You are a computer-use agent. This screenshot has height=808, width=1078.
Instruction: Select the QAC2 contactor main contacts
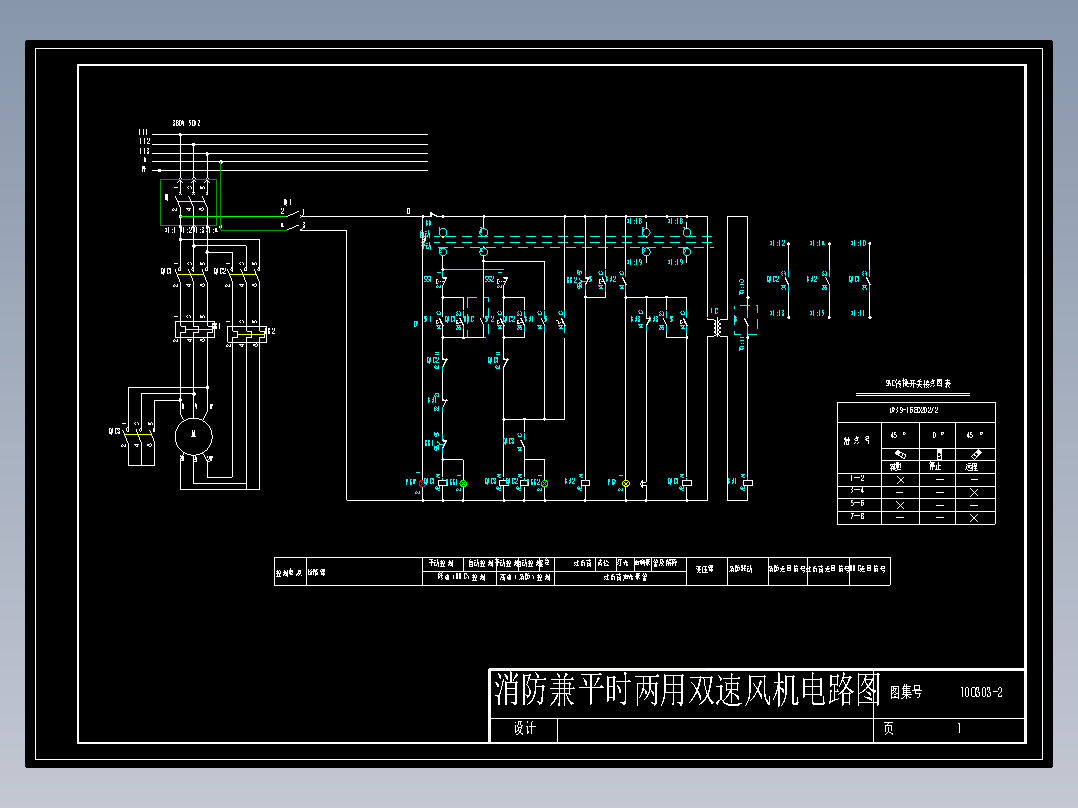pos(242,274)
